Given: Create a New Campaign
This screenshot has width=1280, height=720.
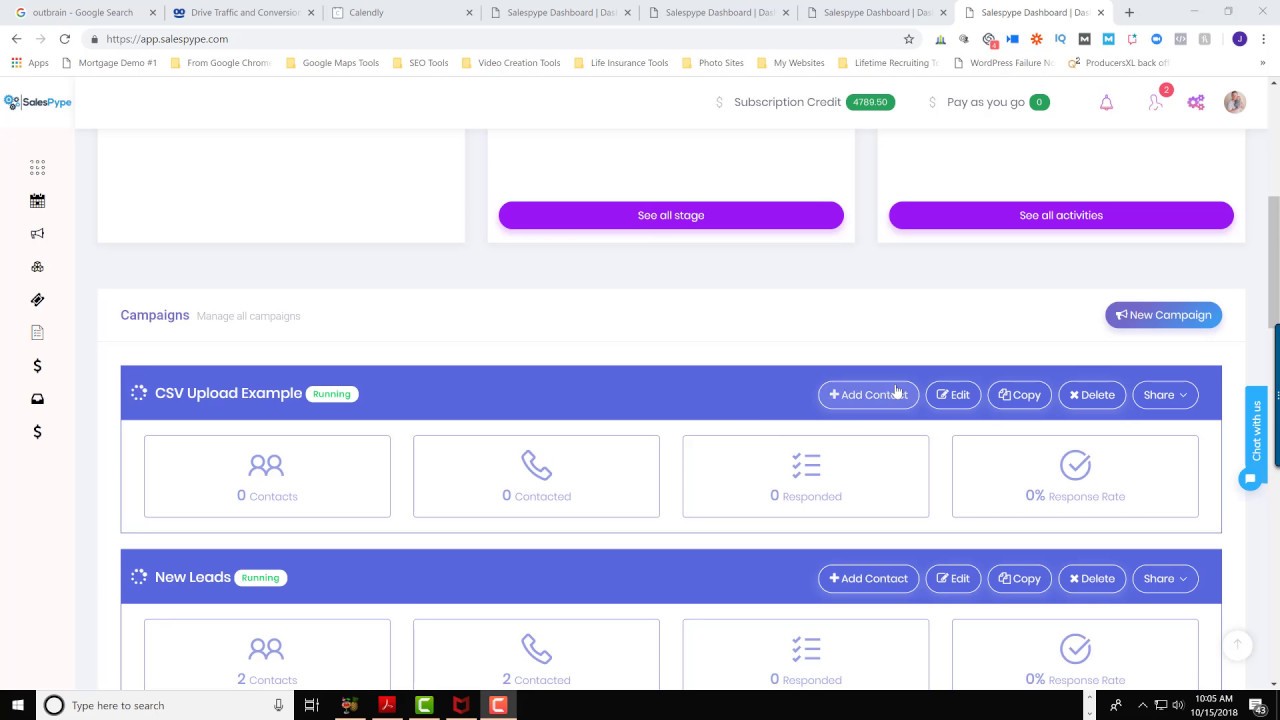Looking at the screenshot, I should 1163,315.
